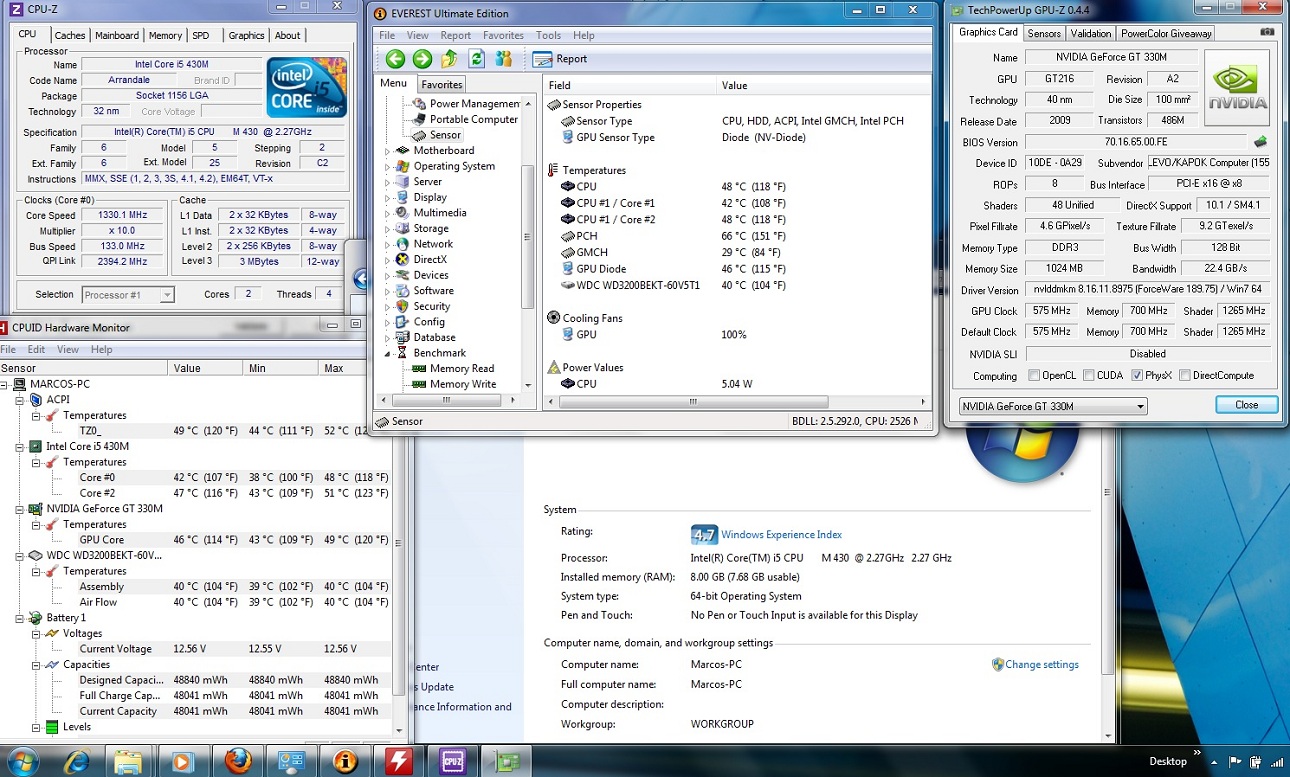Click the red lightning bolt taskbar icon
1290x777 pixels.
pyautogui.click(x=399, y=762)
